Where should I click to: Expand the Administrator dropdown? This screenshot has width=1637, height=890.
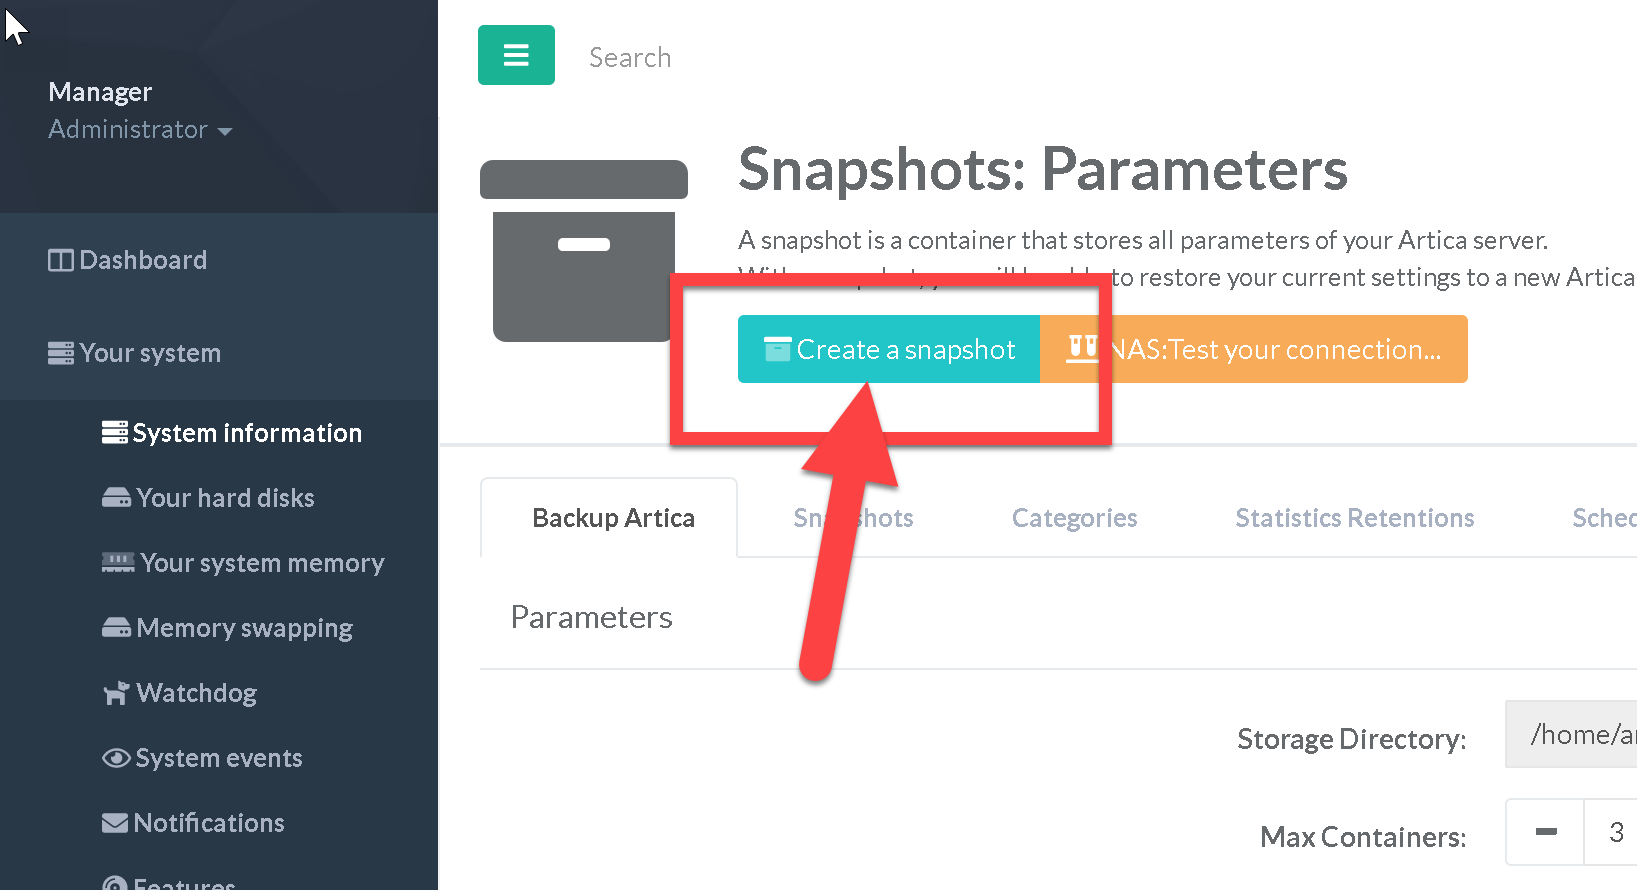pyautogui.click(x=140, y=130)
